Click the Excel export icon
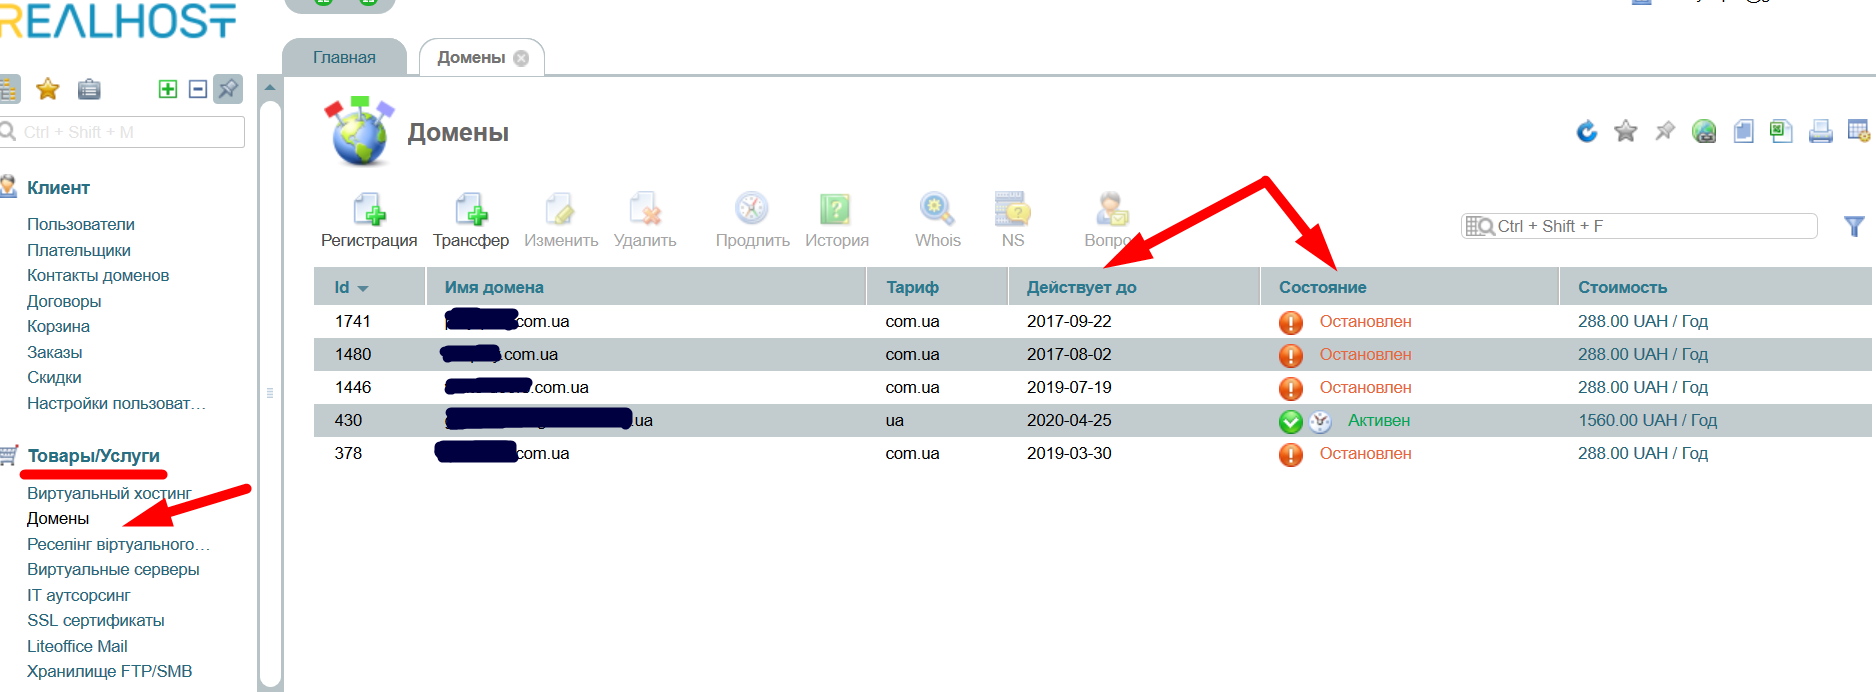This screenshot has width=1876, height=692. point(1781,131)
